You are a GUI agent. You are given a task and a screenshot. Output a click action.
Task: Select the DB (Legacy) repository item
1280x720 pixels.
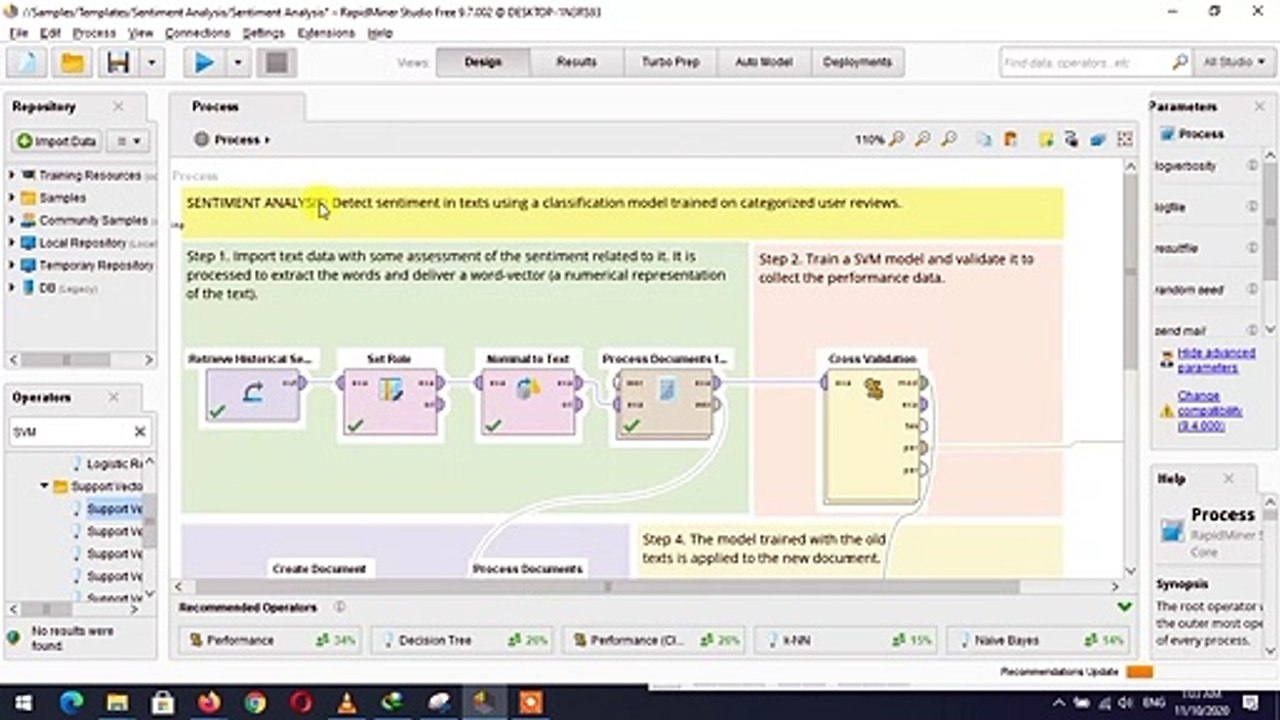[60, 288]
